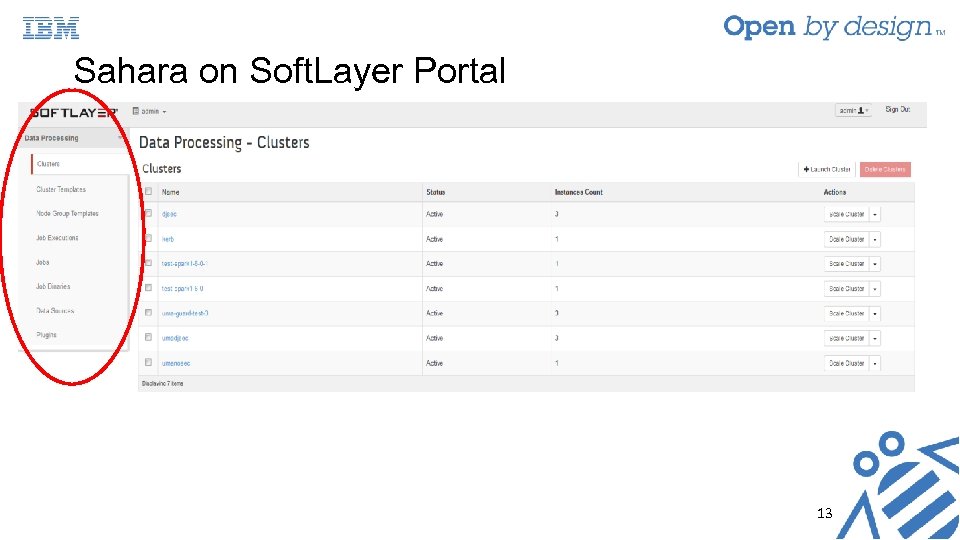Open the admin user menu button
Viewport: 960px width, 540px height.
point(853,110)
